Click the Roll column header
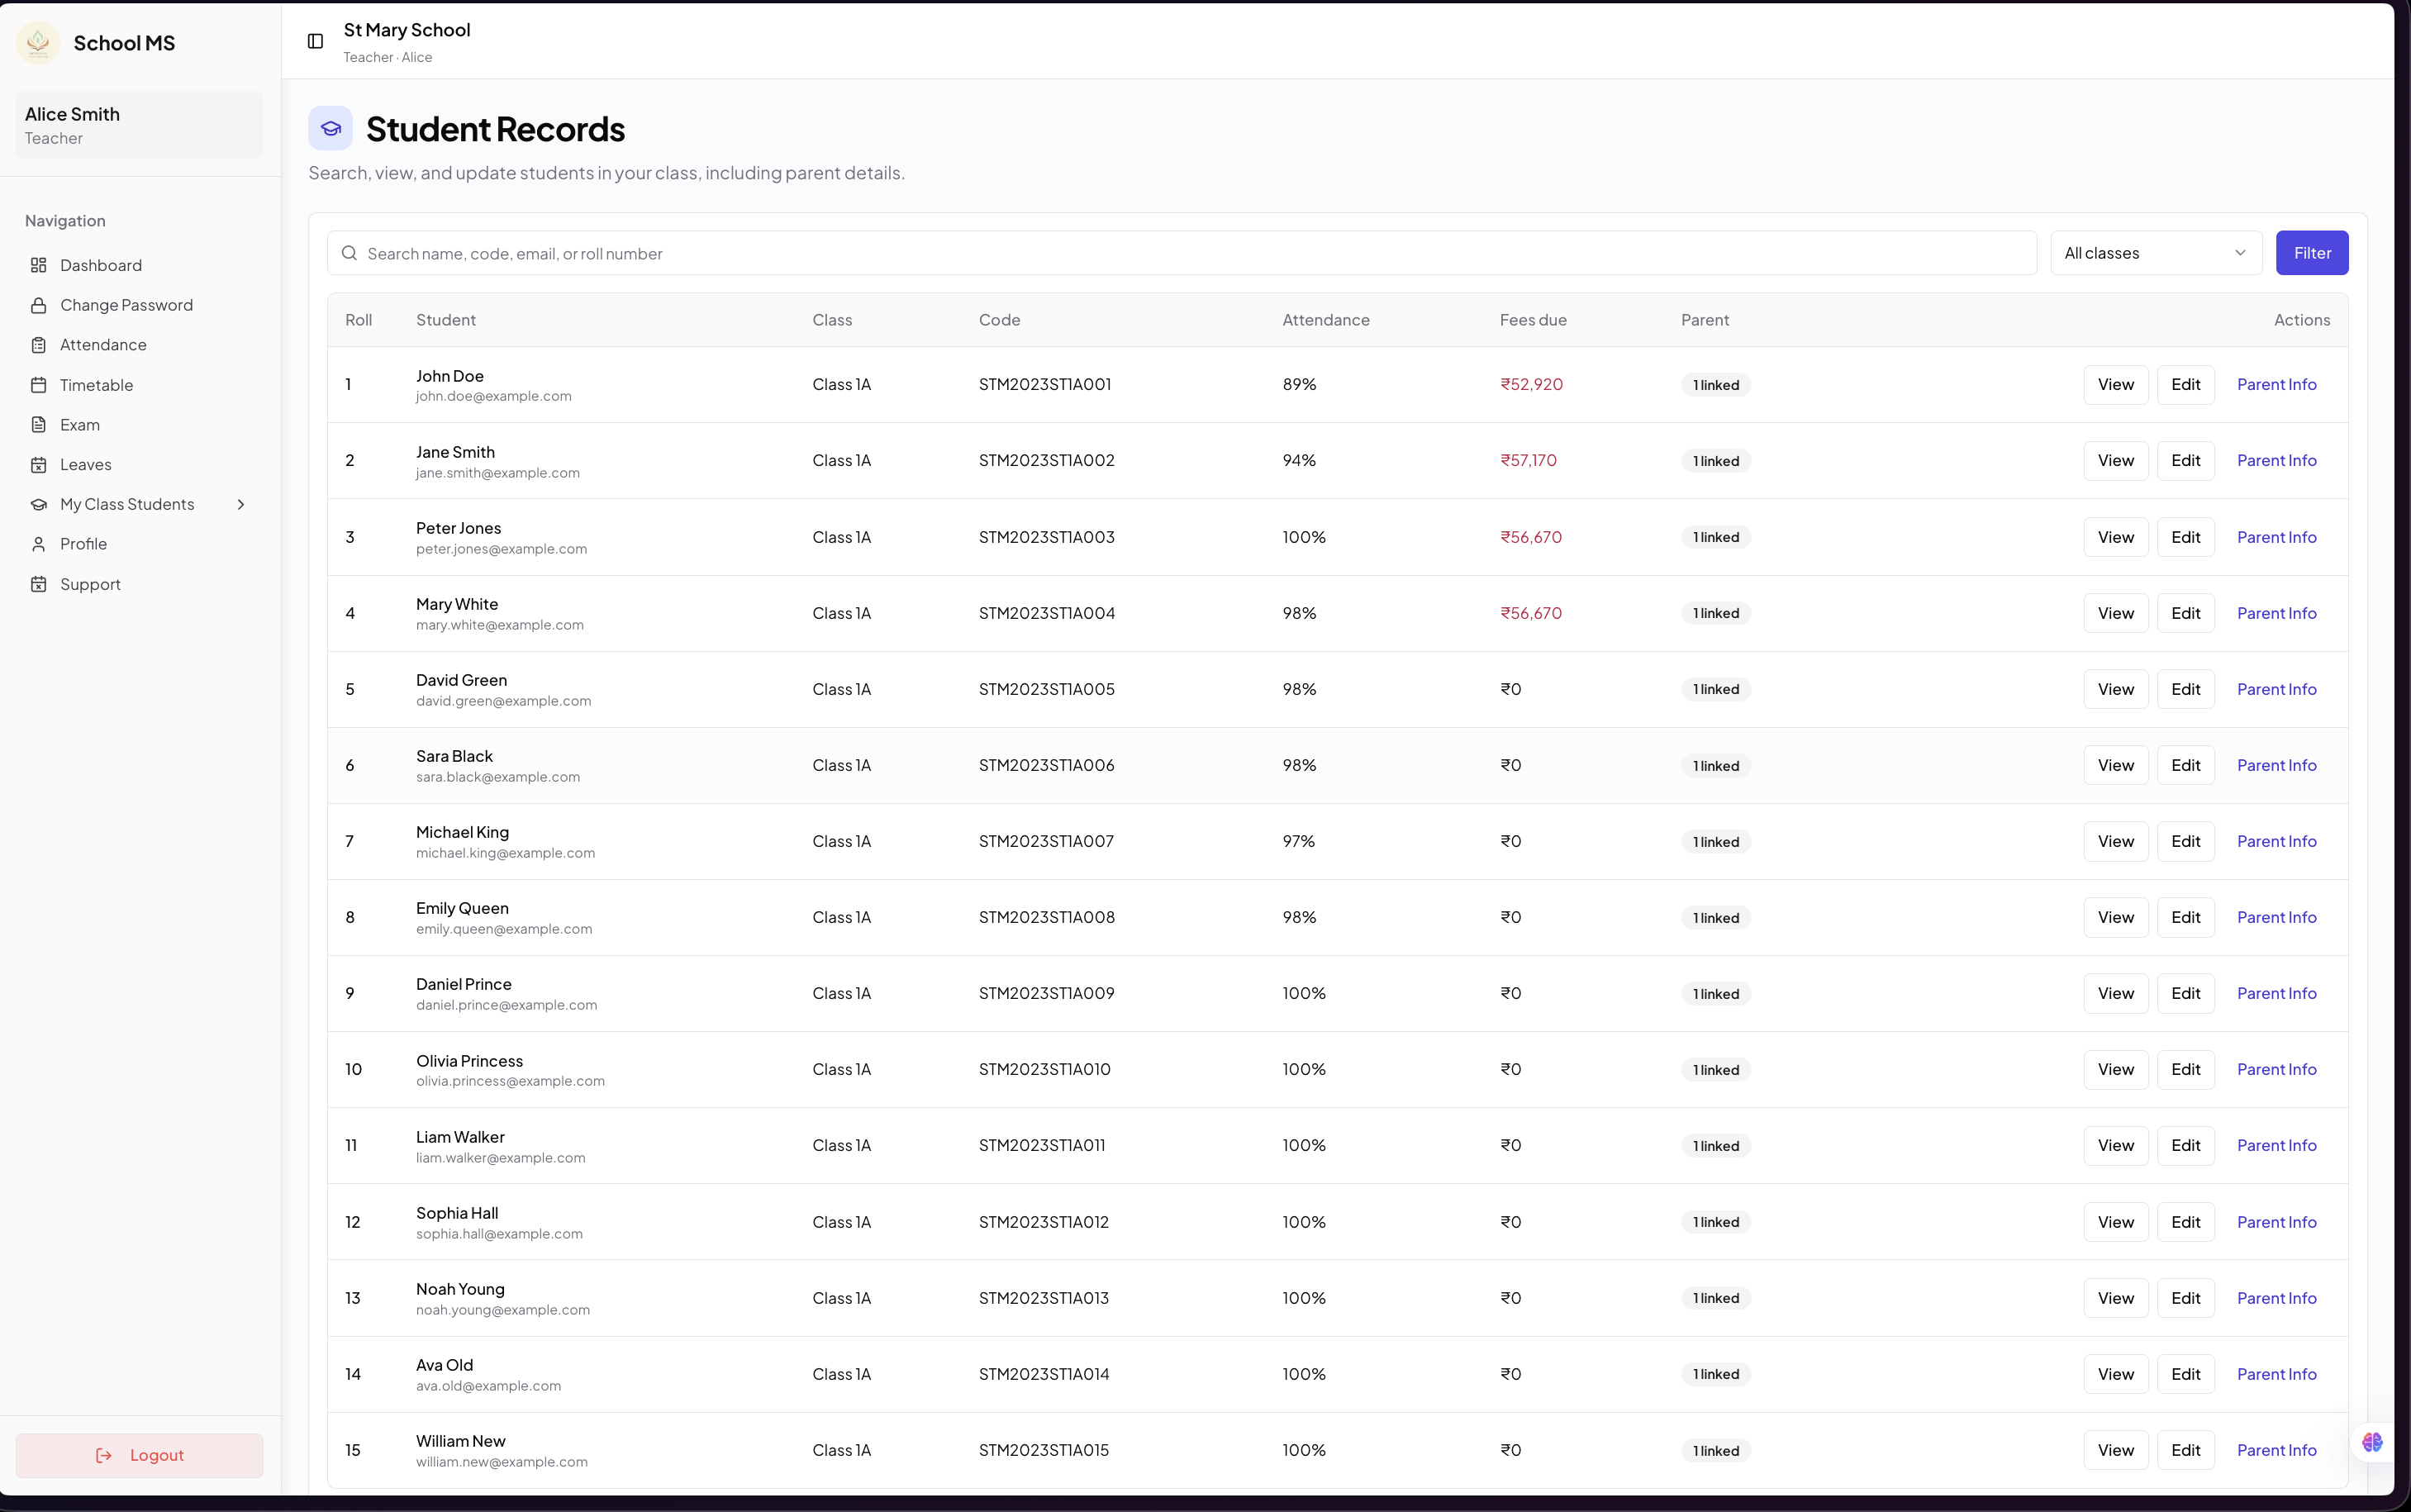 359,320
